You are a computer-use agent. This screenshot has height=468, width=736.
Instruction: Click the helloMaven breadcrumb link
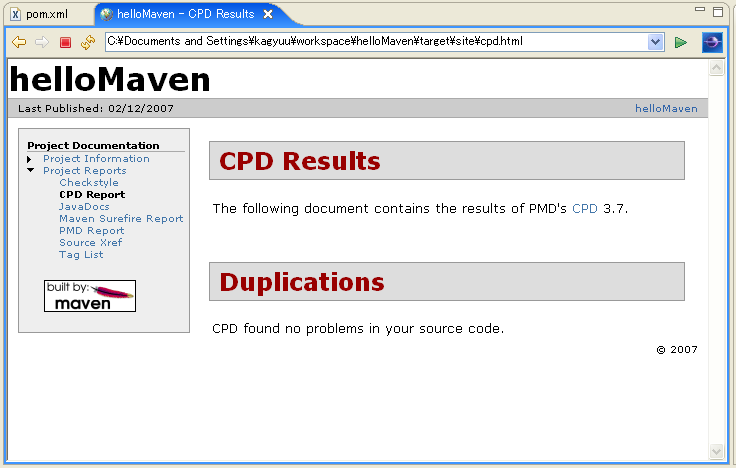coord(666,108)
